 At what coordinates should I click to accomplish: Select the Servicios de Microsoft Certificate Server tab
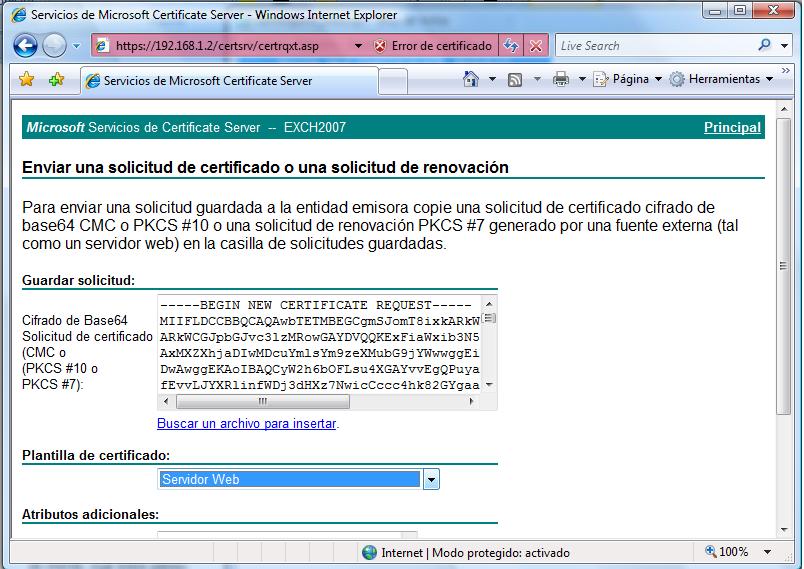coord(229,81)
